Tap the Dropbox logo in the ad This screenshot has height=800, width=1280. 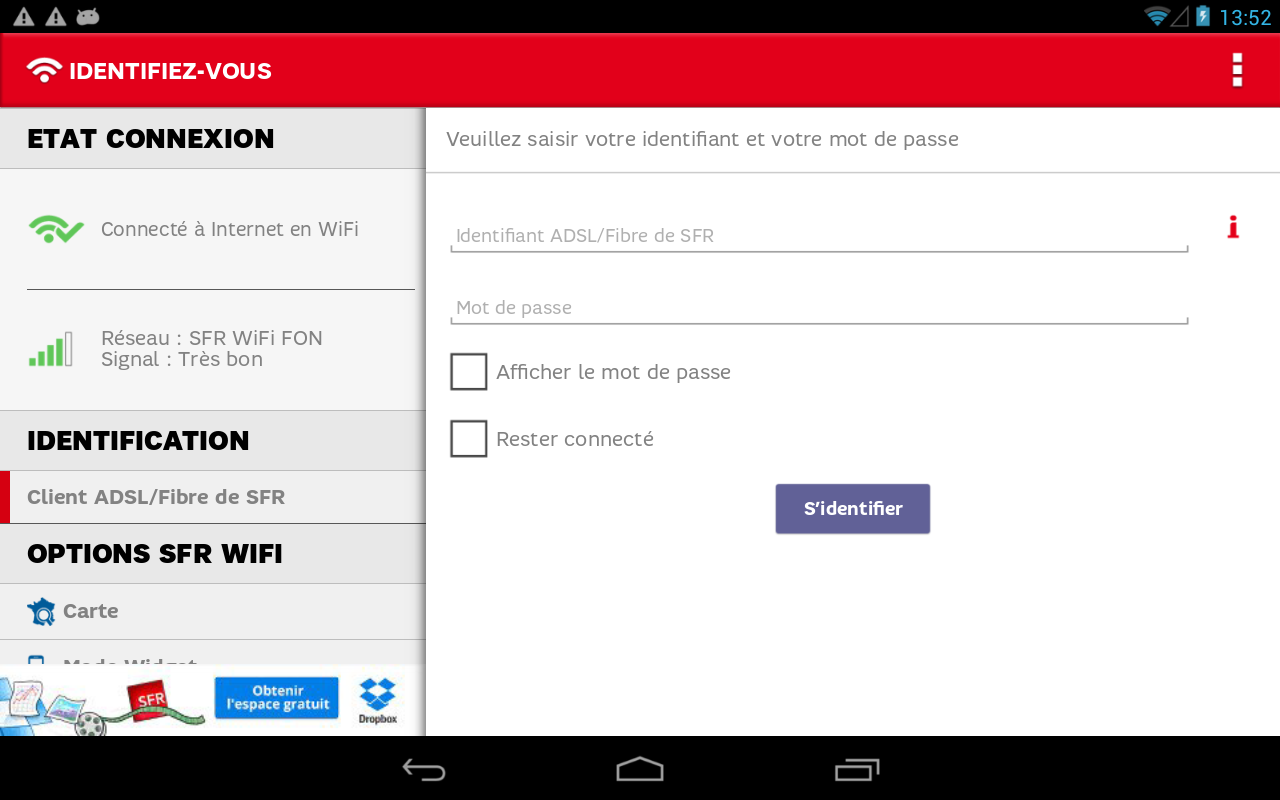pyautogui.click(x=378, y=700)
